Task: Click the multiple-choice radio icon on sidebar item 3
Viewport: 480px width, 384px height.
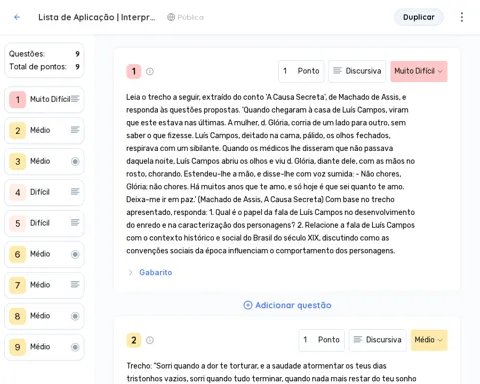Action: pos(75,161)
